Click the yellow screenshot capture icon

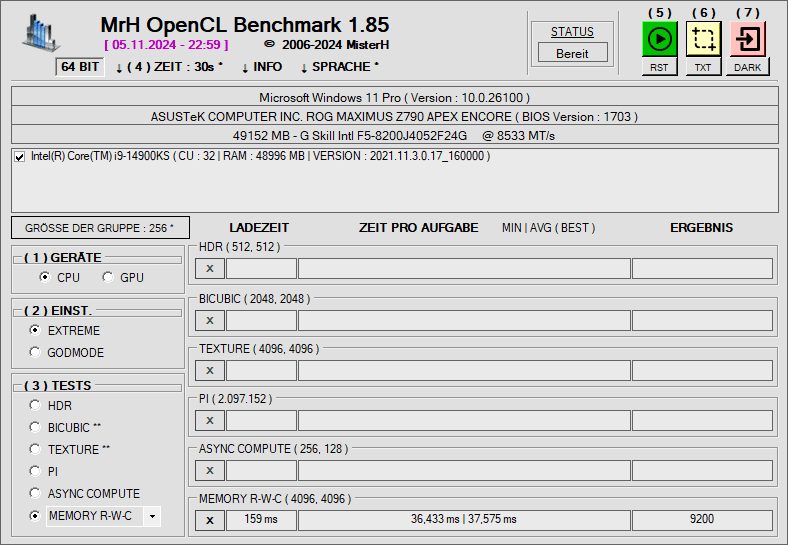(703, 39)
